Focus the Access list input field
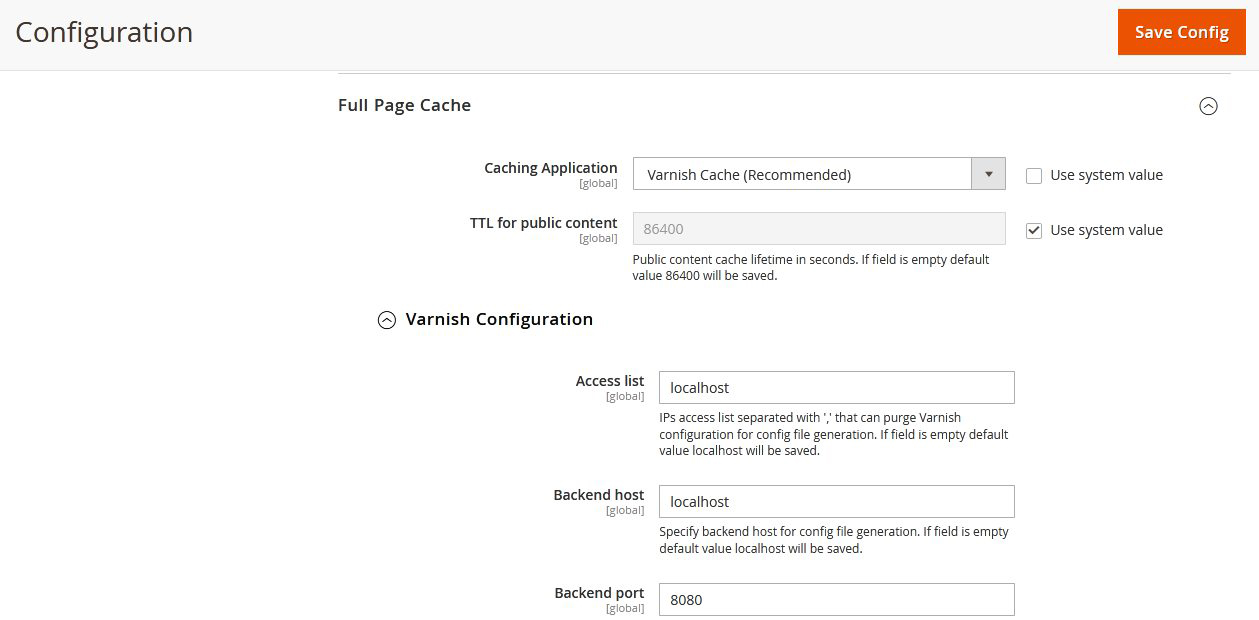 point(836,388)
